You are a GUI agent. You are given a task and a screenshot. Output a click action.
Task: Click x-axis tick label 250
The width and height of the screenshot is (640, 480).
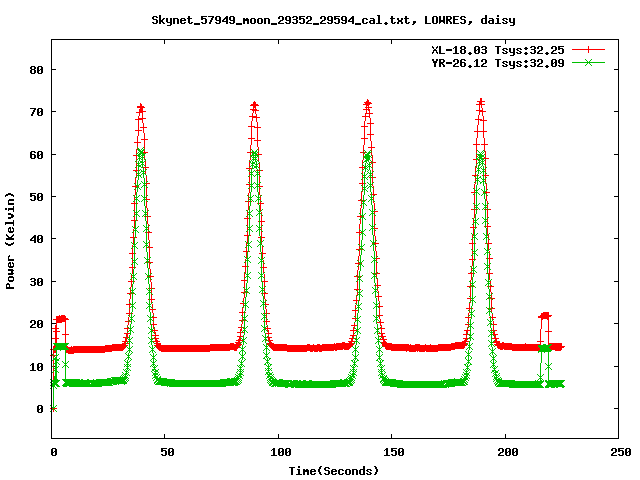pyautogui.click(x=621, y=452)
